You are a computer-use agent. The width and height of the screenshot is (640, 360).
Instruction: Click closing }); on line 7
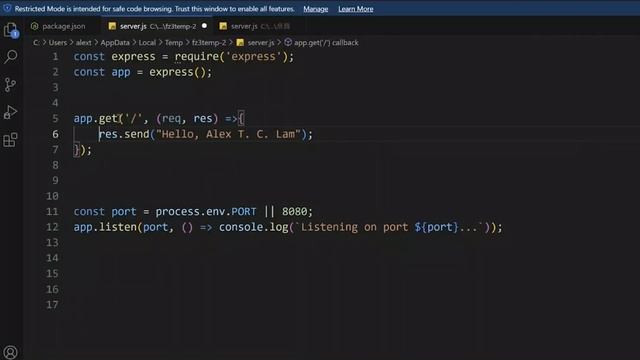pyautogui.click(x=82, y=150)
